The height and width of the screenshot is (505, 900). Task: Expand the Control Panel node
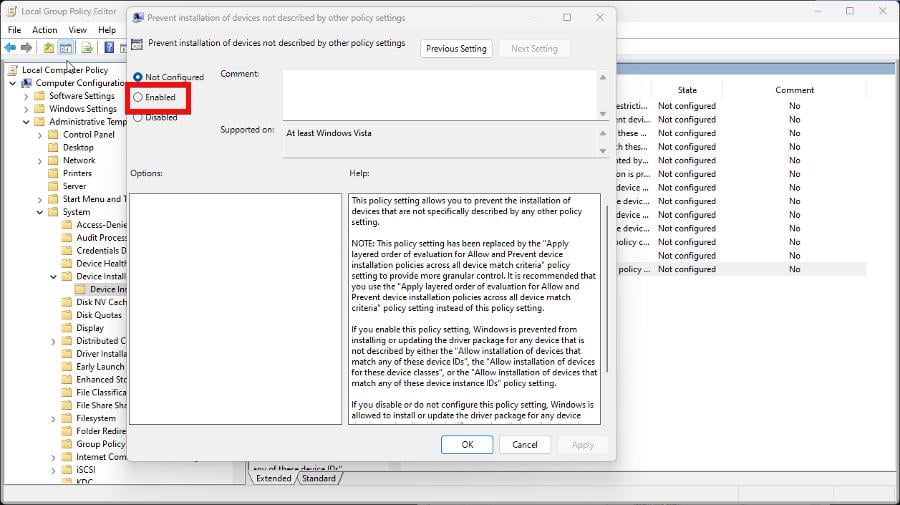point(40,135)
